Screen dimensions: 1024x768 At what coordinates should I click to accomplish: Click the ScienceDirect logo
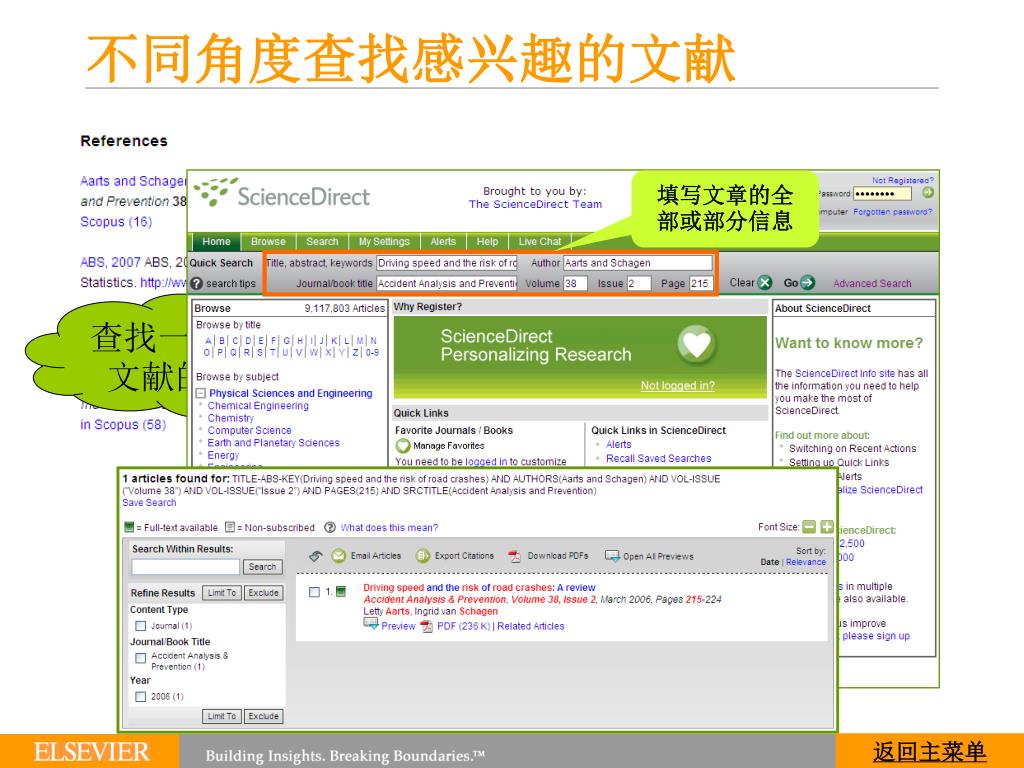(282, 195)
